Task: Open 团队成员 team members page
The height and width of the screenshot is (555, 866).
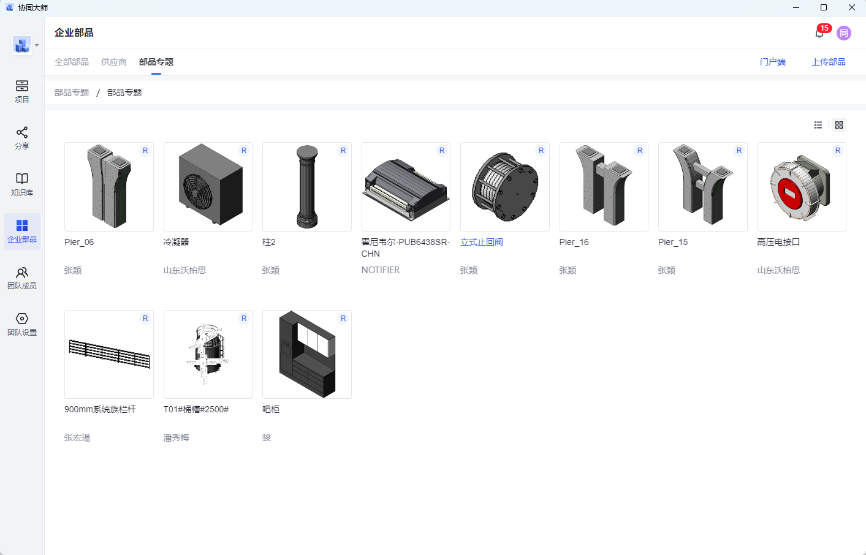Action: [22, 277]
